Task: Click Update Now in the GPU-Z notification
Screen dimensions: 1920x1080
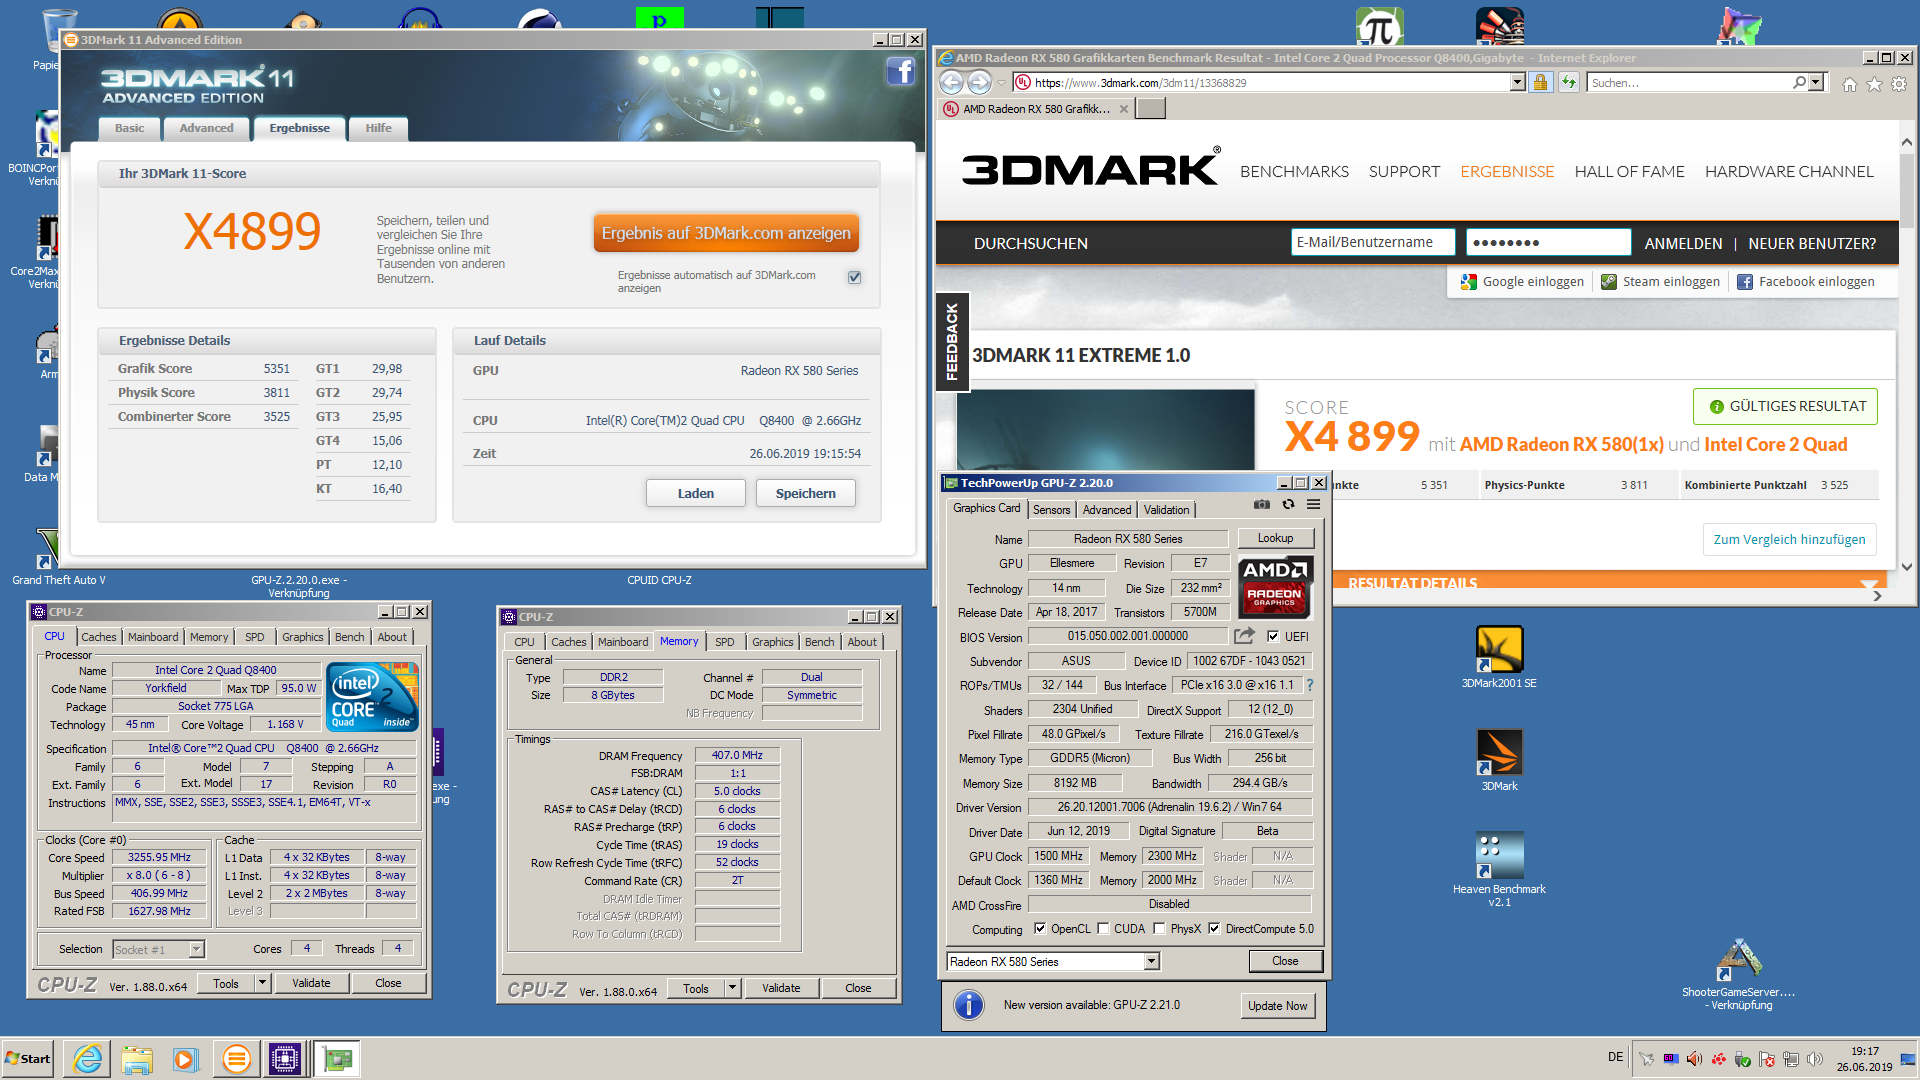Action: point(1277,1006)
